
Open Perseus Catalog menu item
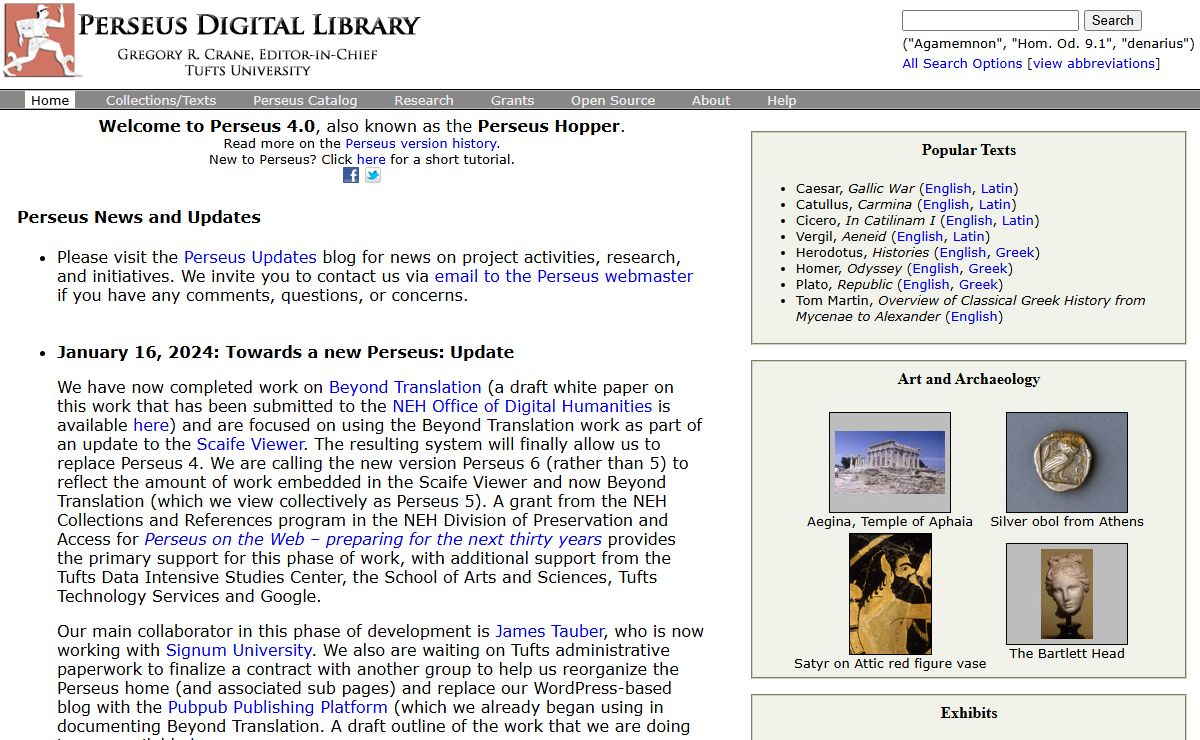click(x=305, y=100)
